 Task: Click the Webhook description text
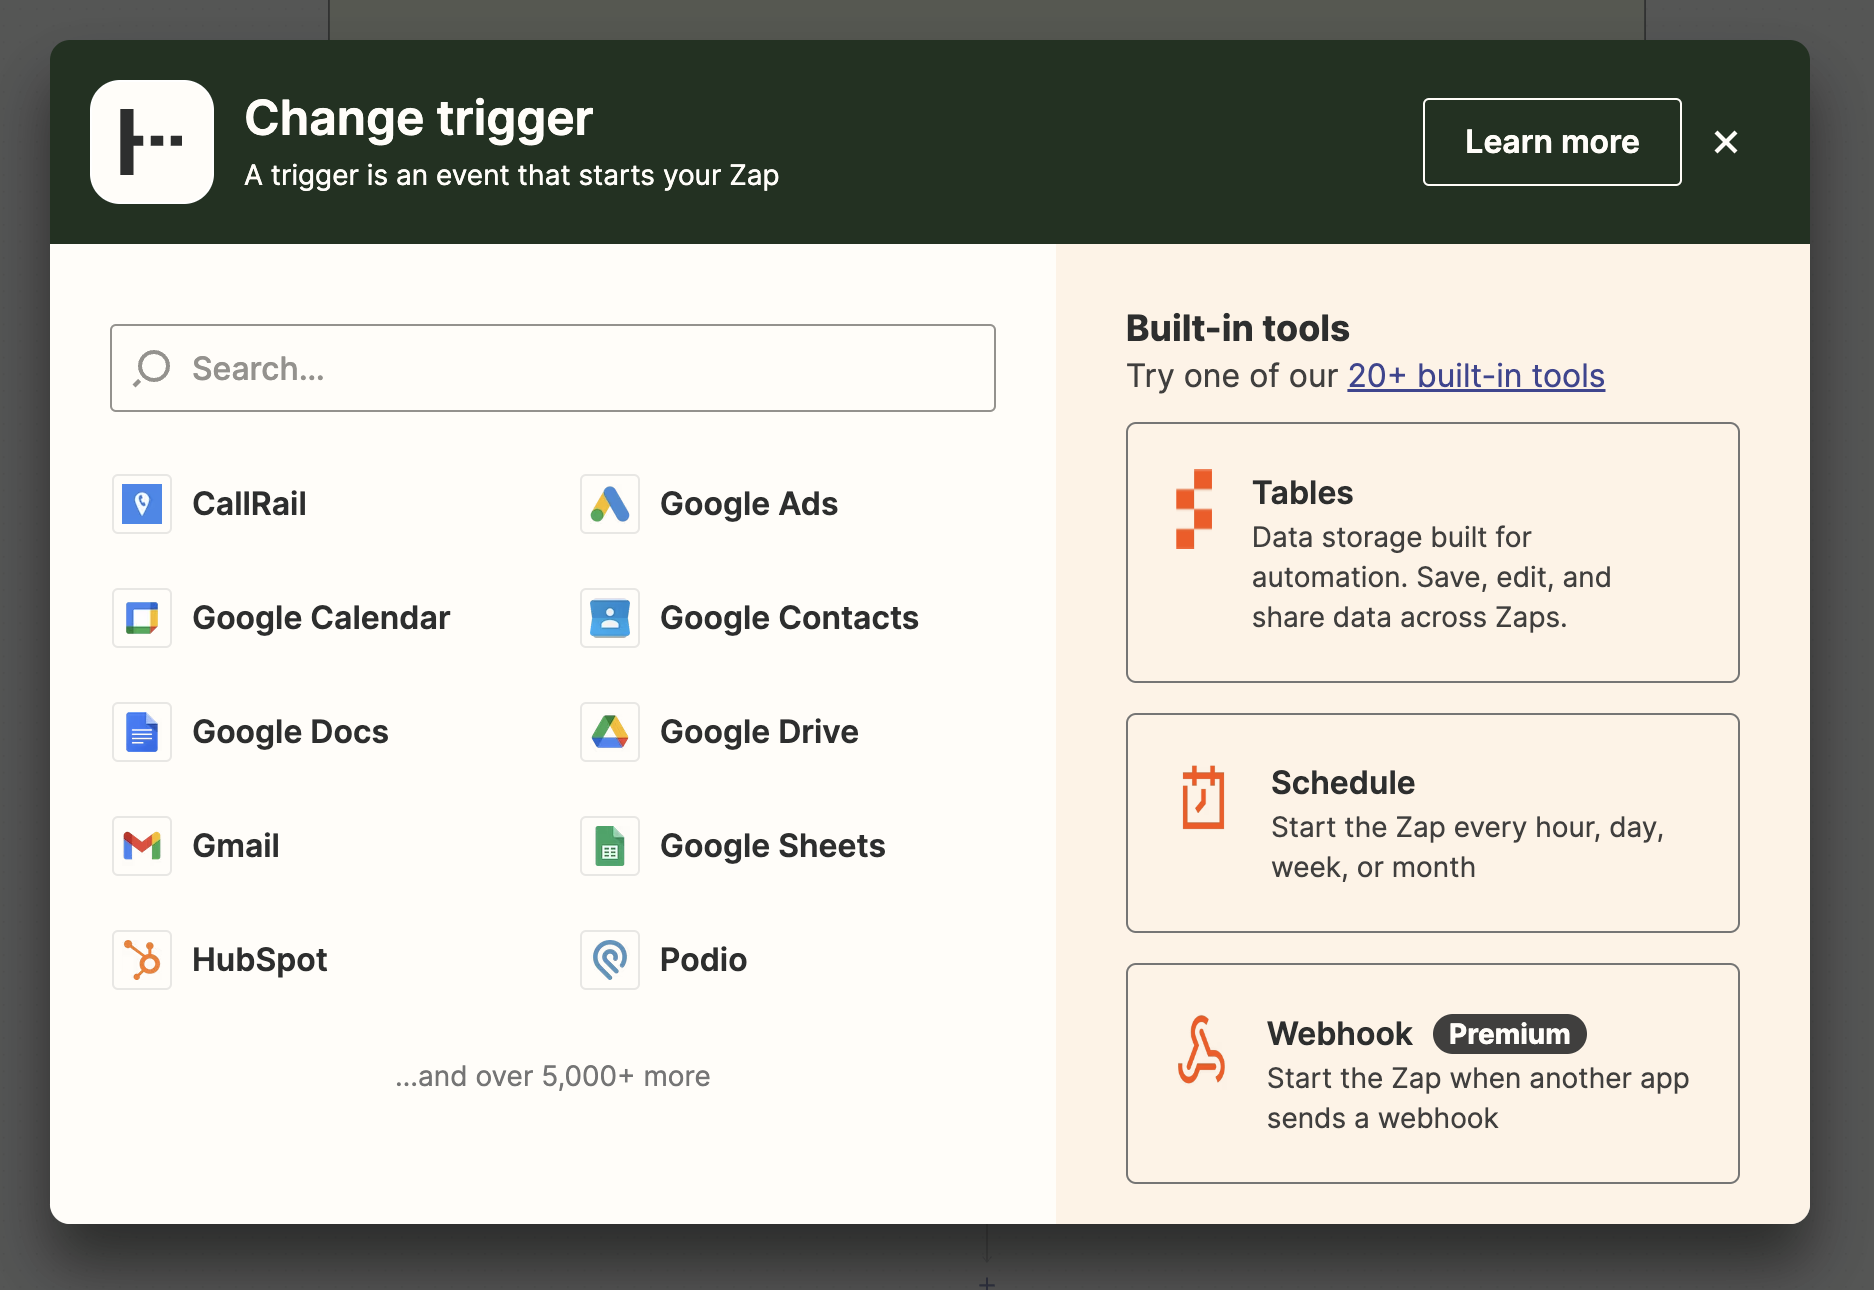tap(1478, 1098)
